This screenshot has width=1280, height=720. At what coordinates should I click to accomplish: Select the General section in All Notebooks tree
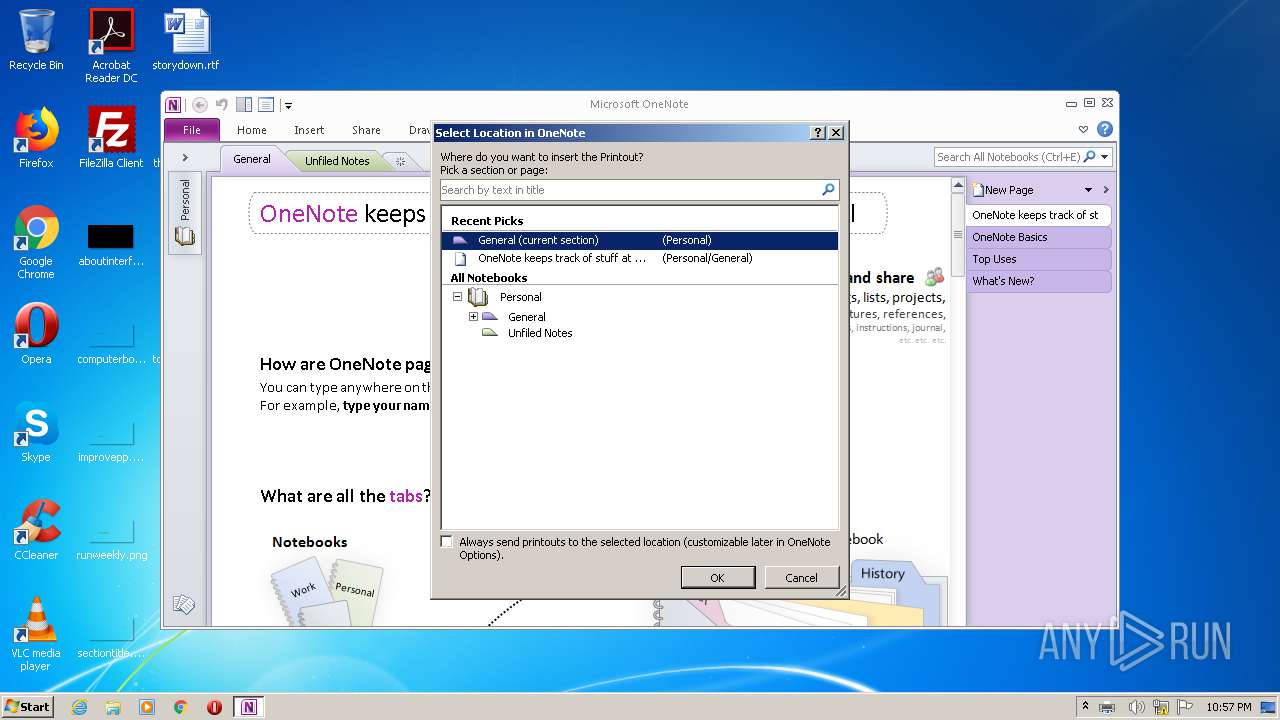[526, 317]
